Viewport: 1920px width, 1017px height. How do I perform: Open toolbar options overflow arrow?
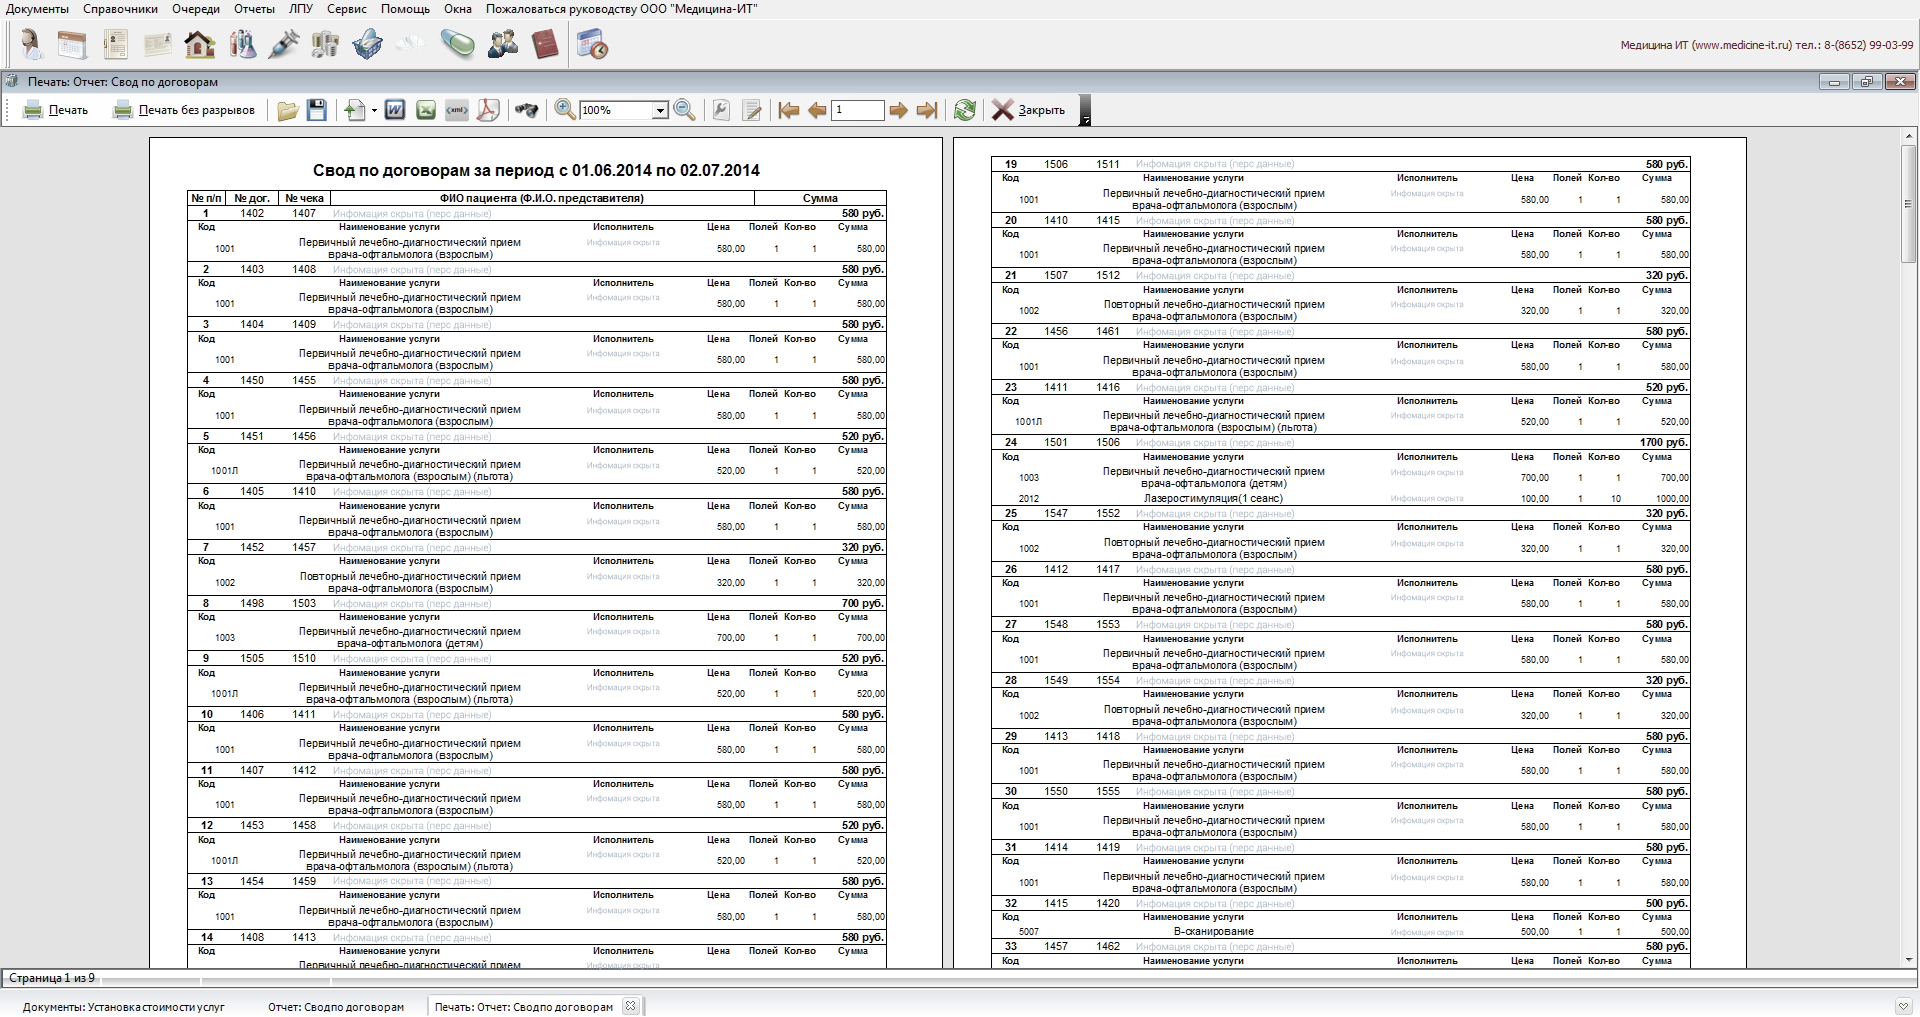(1086, 120)
